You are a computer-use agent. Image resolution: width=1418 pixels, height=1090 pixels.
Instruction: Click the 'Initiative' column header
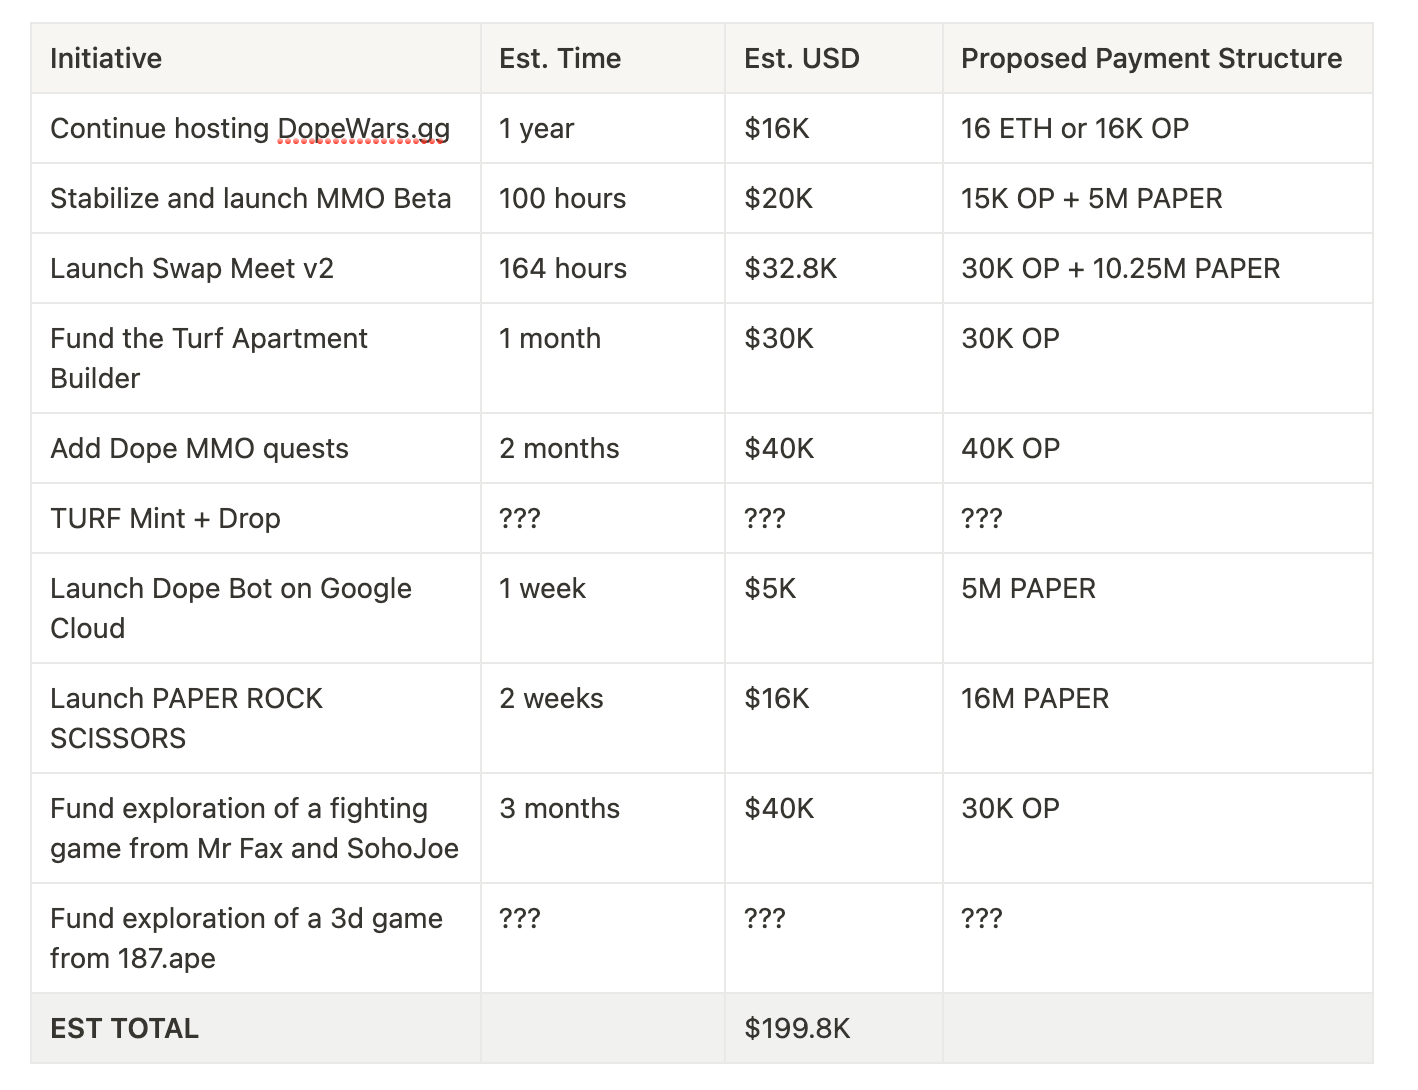coord(256,58)
